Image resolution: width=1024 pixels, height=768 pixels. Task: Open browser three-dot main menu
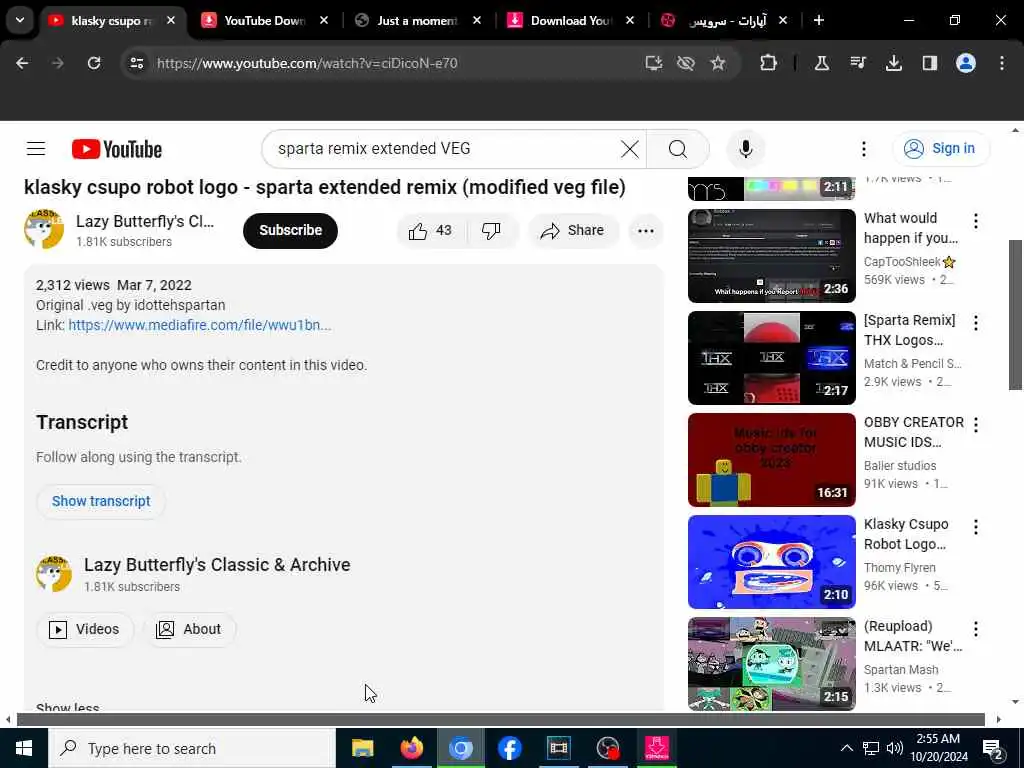[x=1002, y=63]
